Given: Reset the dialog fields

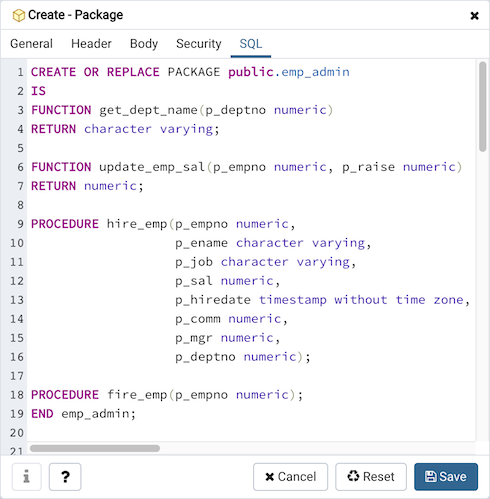Looking at the screenshot, I should (371, 477).
